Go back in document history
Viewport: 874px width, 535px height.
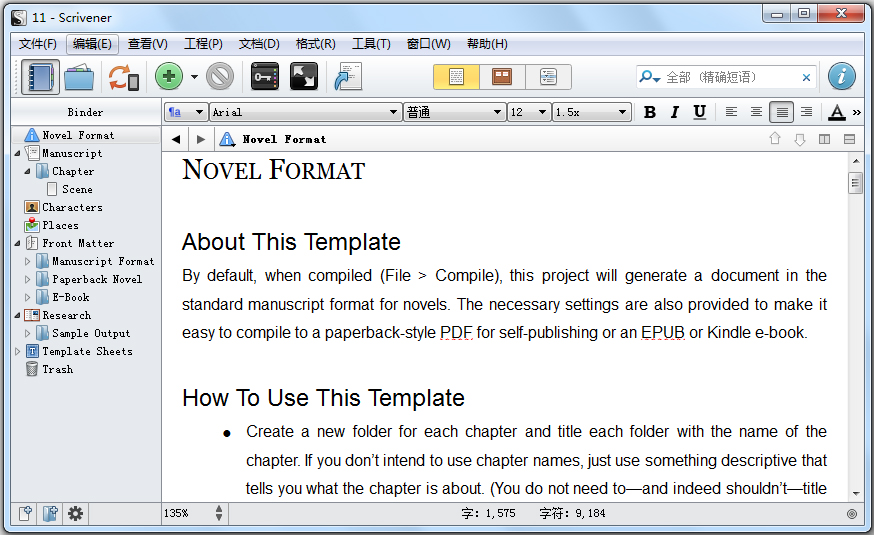coord(176,139)
